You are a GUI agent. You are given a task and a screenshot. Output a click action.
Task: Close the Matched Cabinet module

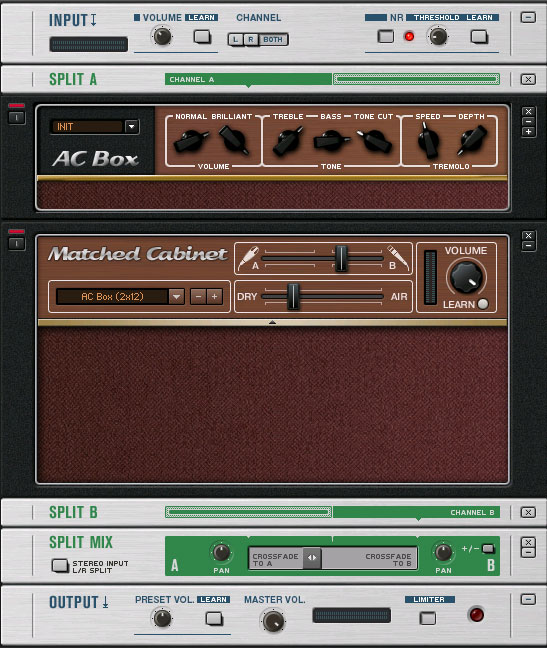[528, 236]
